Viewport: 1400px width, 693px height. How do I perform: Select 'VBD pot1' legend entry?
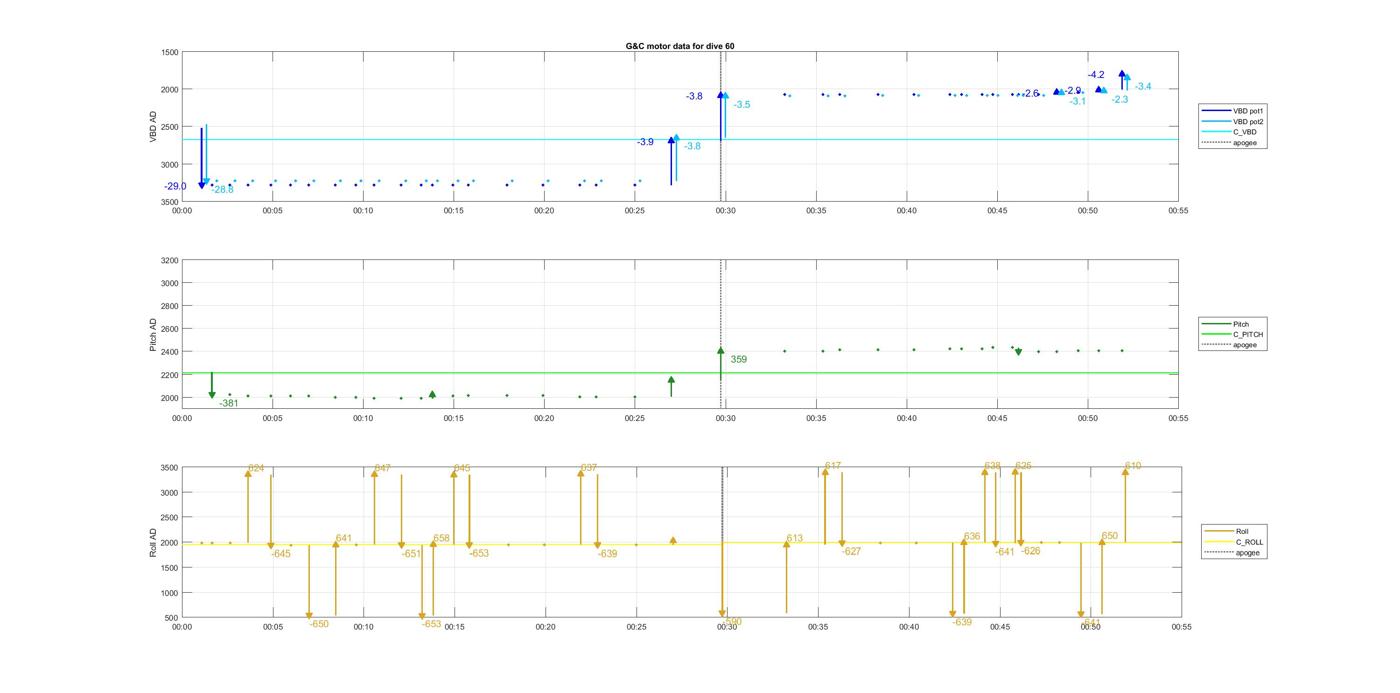click(1231, 111)
